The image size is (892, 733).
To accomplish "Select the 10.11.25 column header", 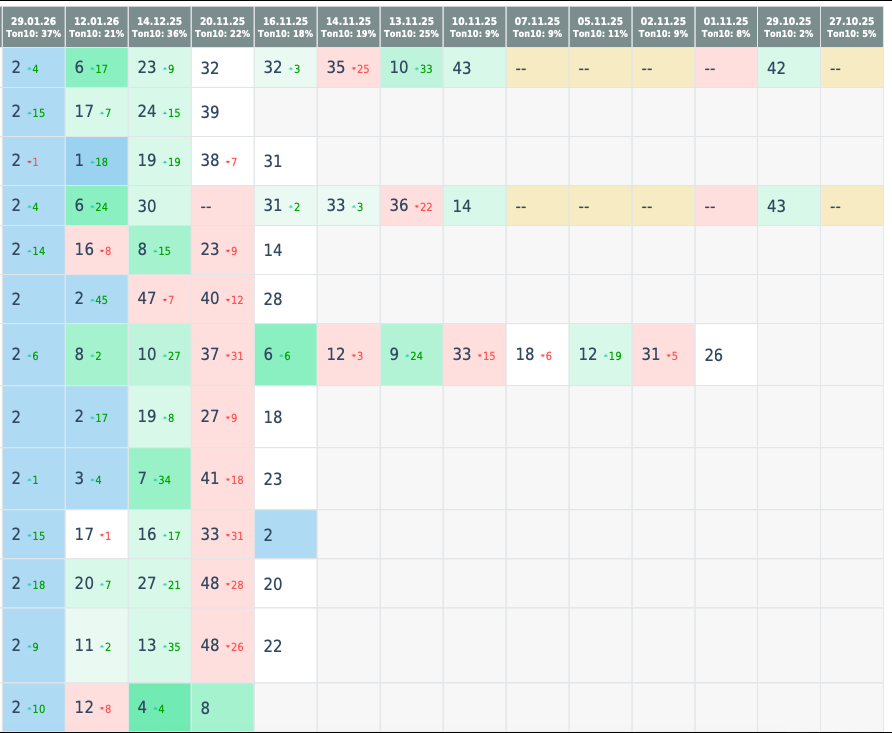I will (474, 27).
